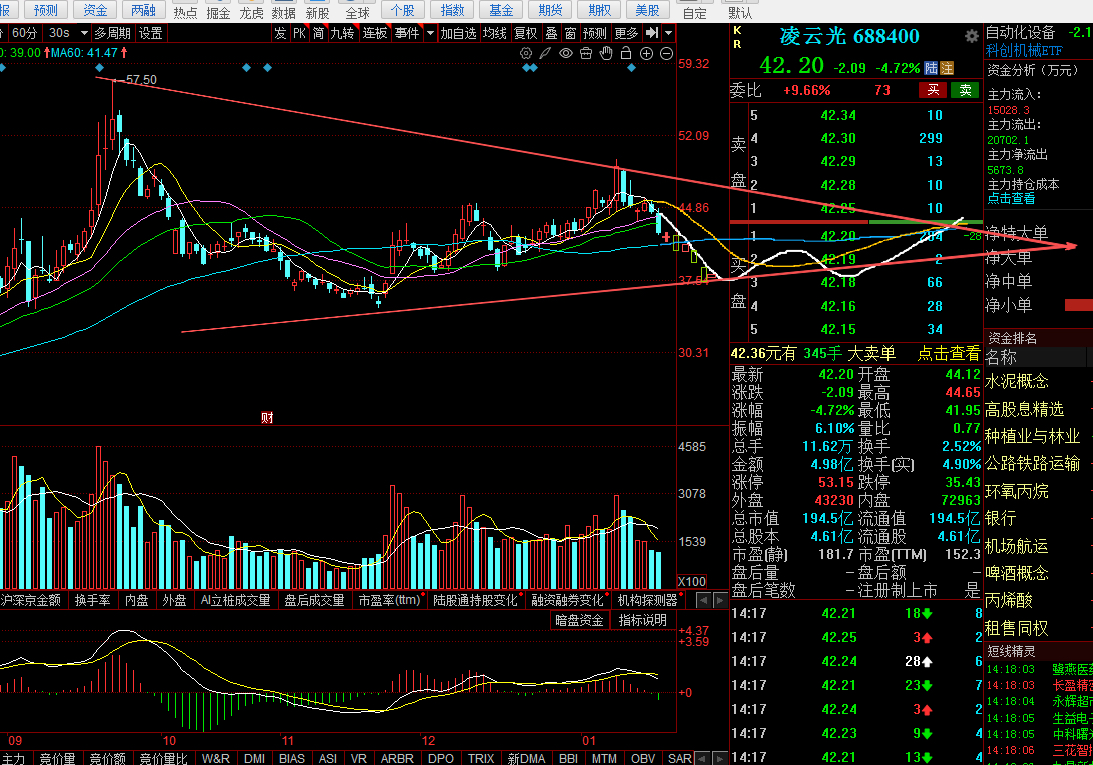Switch to the 指数 tab

[x=452, y=10]
